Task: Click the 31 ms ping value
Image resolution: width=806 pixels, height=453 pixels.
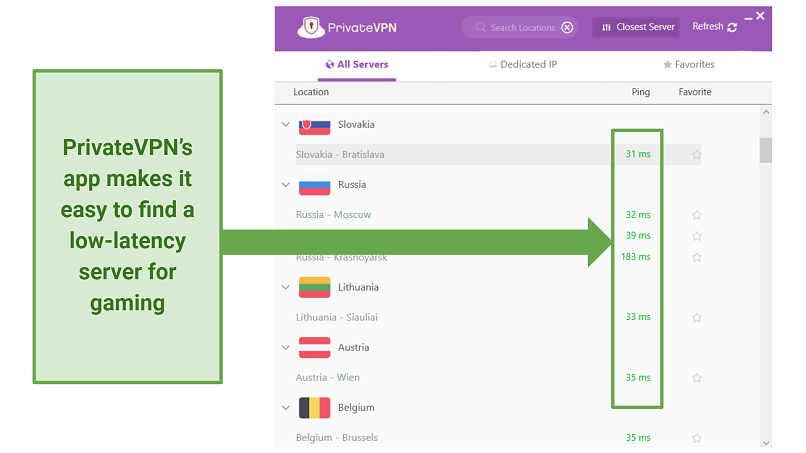Action: click(638, 154)
